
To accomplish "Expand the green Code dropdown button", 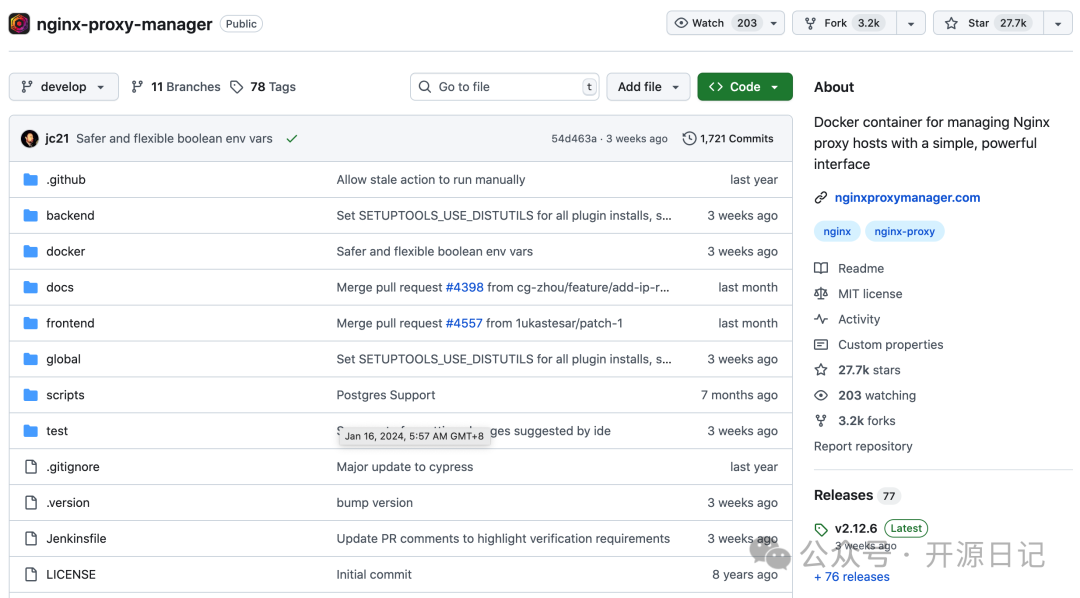I will pyautogui.click(x=744, y=87).
